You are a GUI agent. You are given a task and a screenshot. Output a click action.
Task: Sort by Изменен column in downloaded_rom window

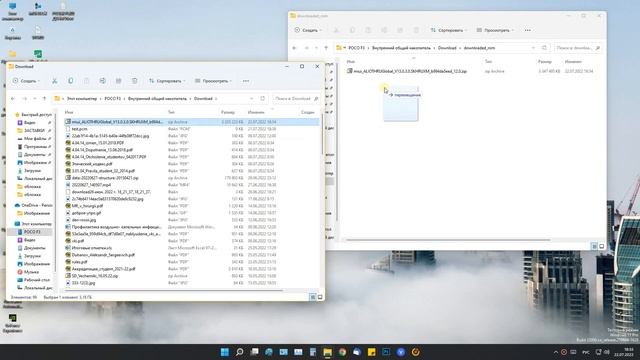click(573, 62)
